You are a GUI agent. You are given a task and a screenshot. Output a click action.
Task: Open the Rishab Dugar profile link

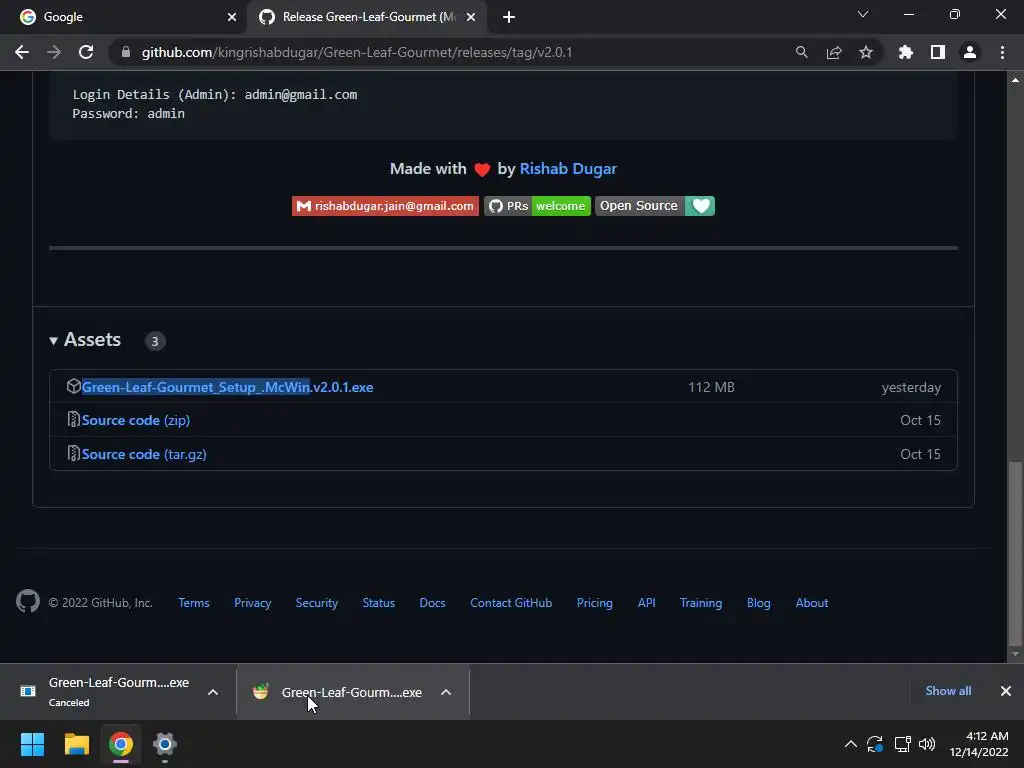[568, 168]
